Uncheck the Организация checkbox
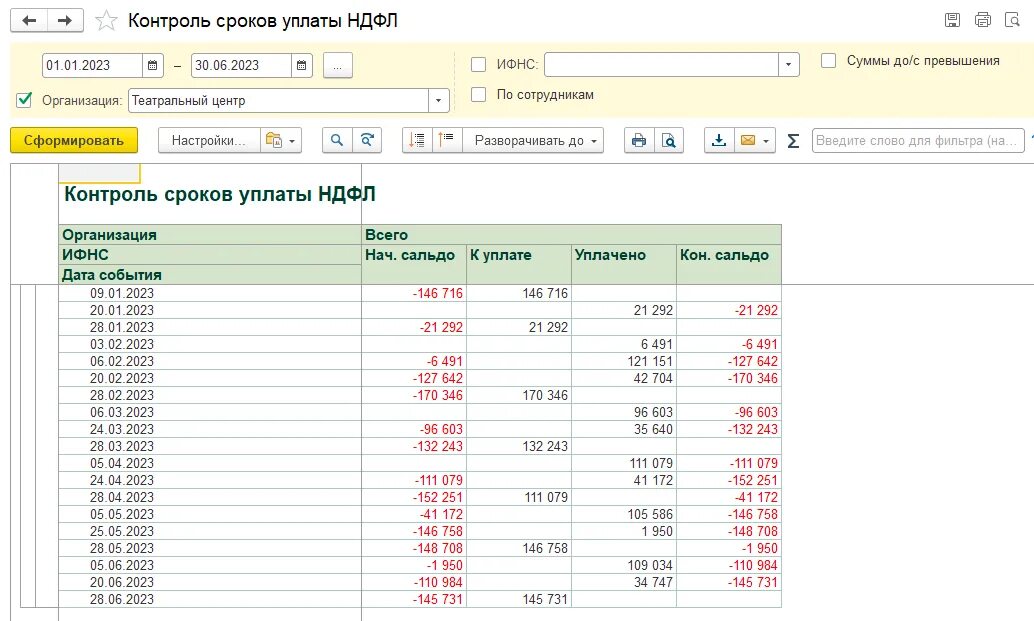 coord(24,100)
